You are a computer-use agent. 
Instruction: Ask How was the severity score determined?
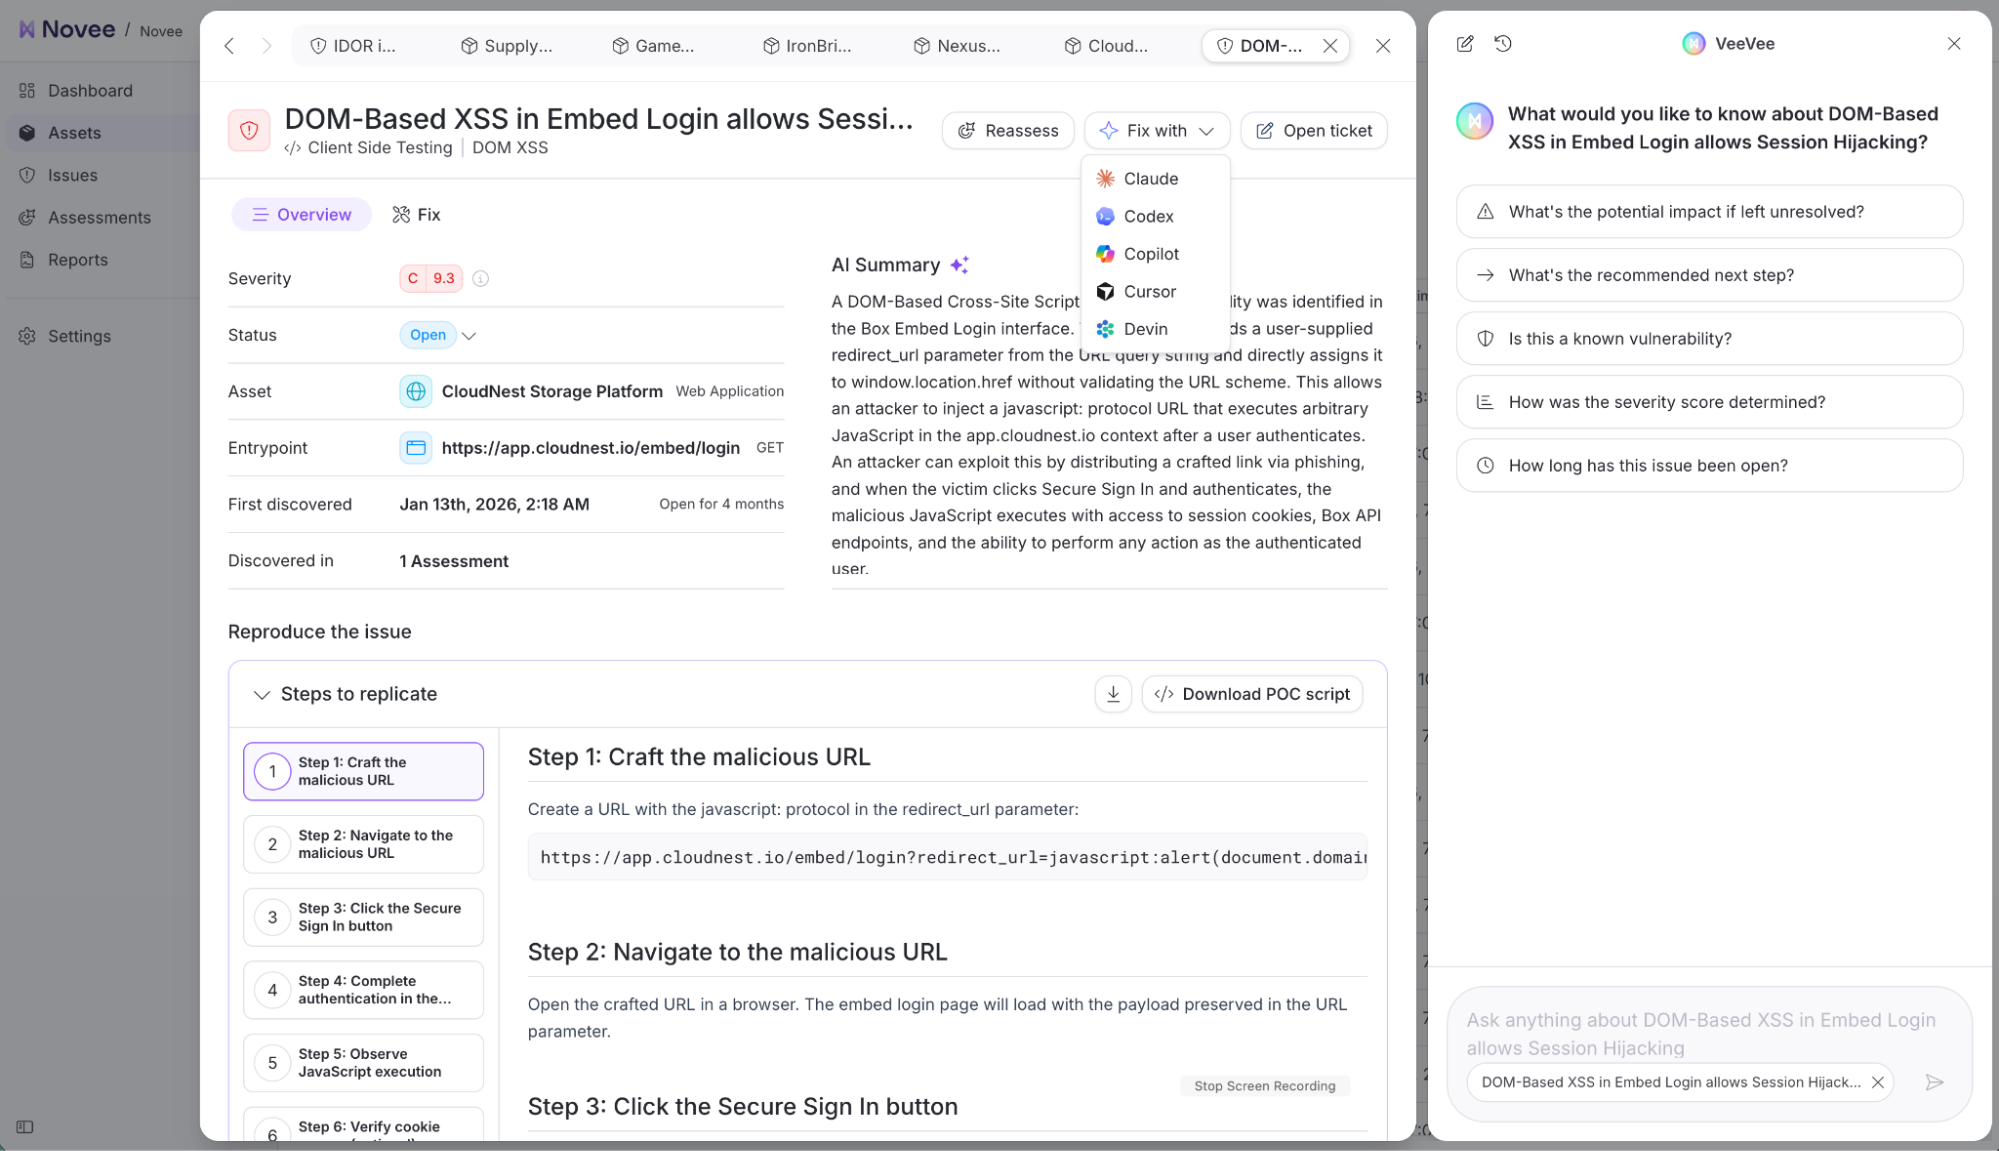tap(1709, 402)
